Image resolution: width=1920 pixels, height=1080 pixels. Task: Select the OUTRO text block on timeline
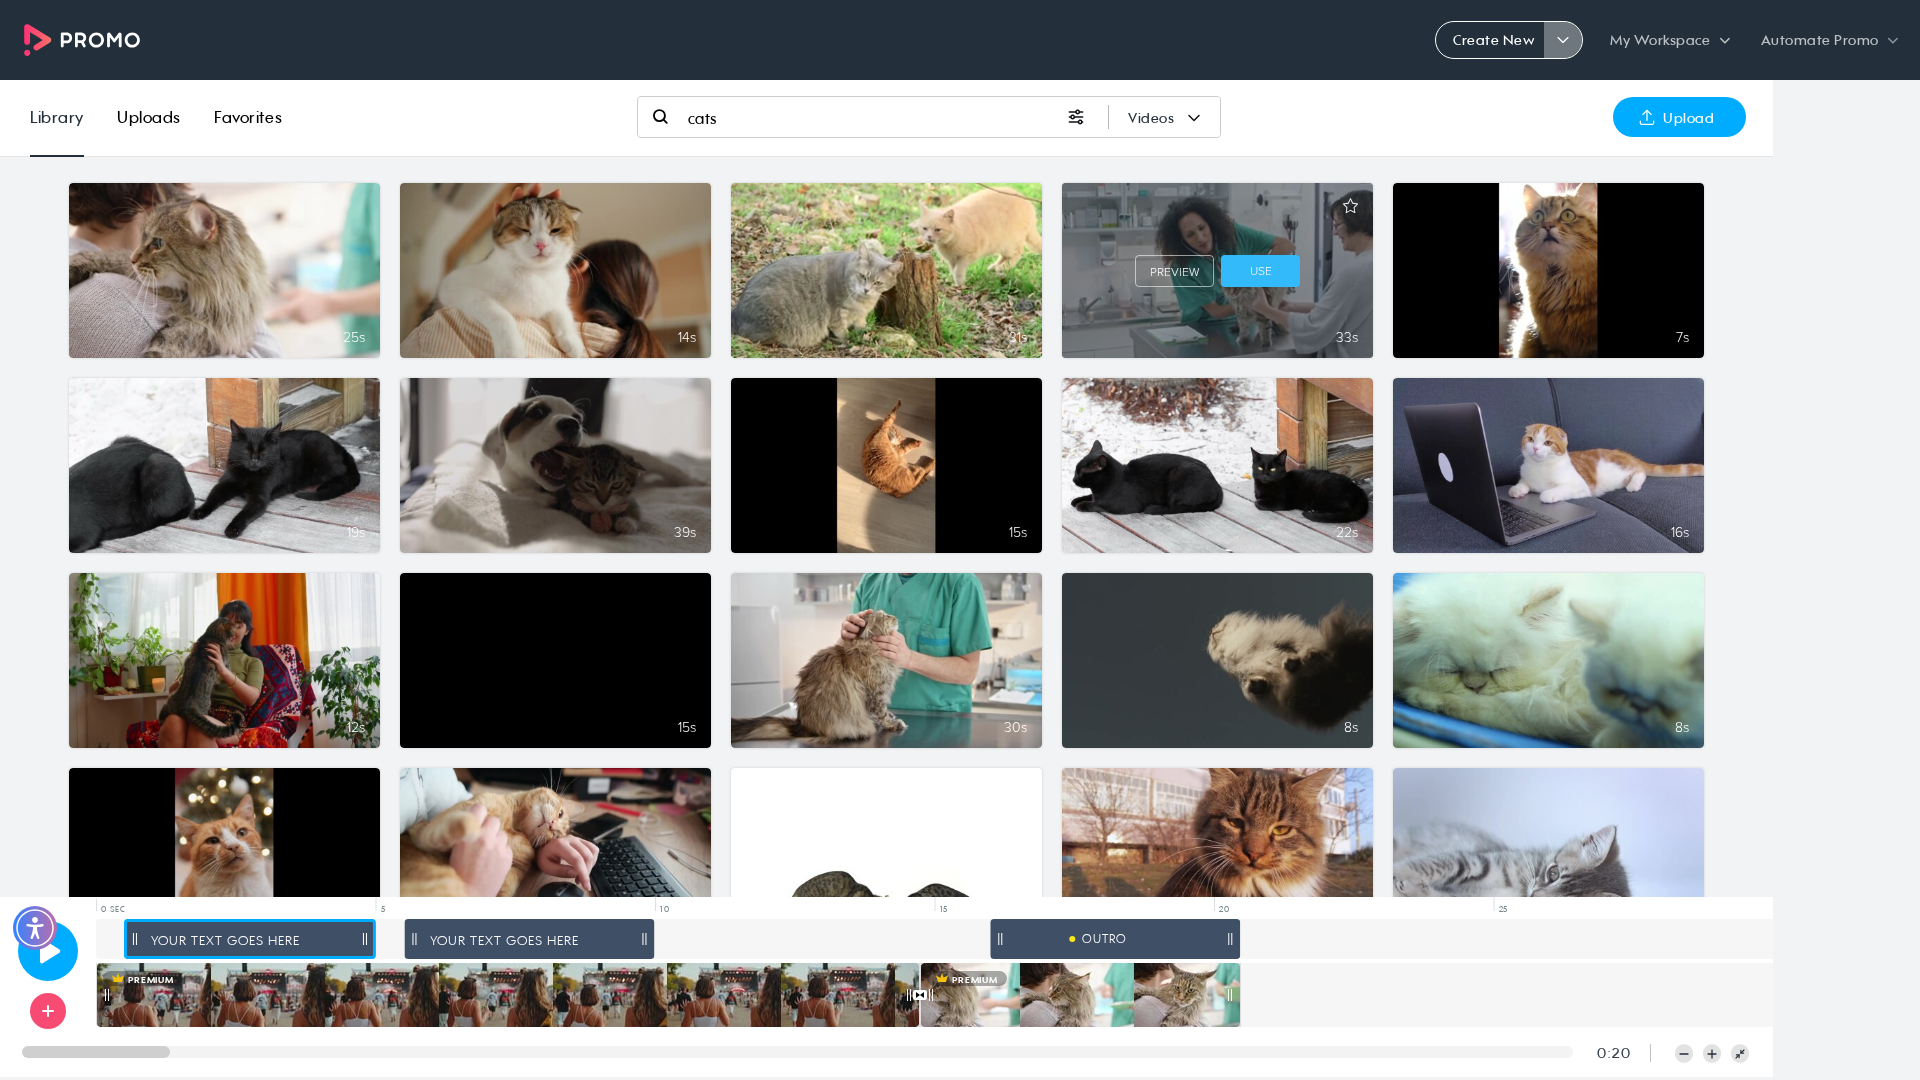point(1115,939)
